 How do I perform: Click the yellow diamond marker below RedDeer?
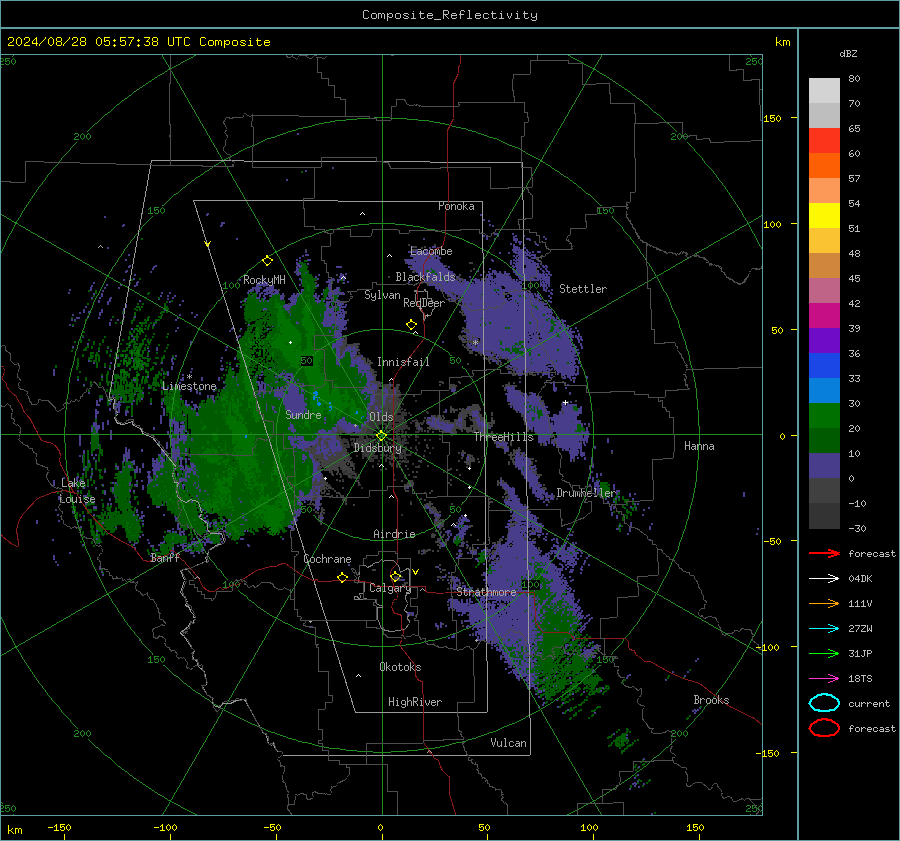(412, 325)
